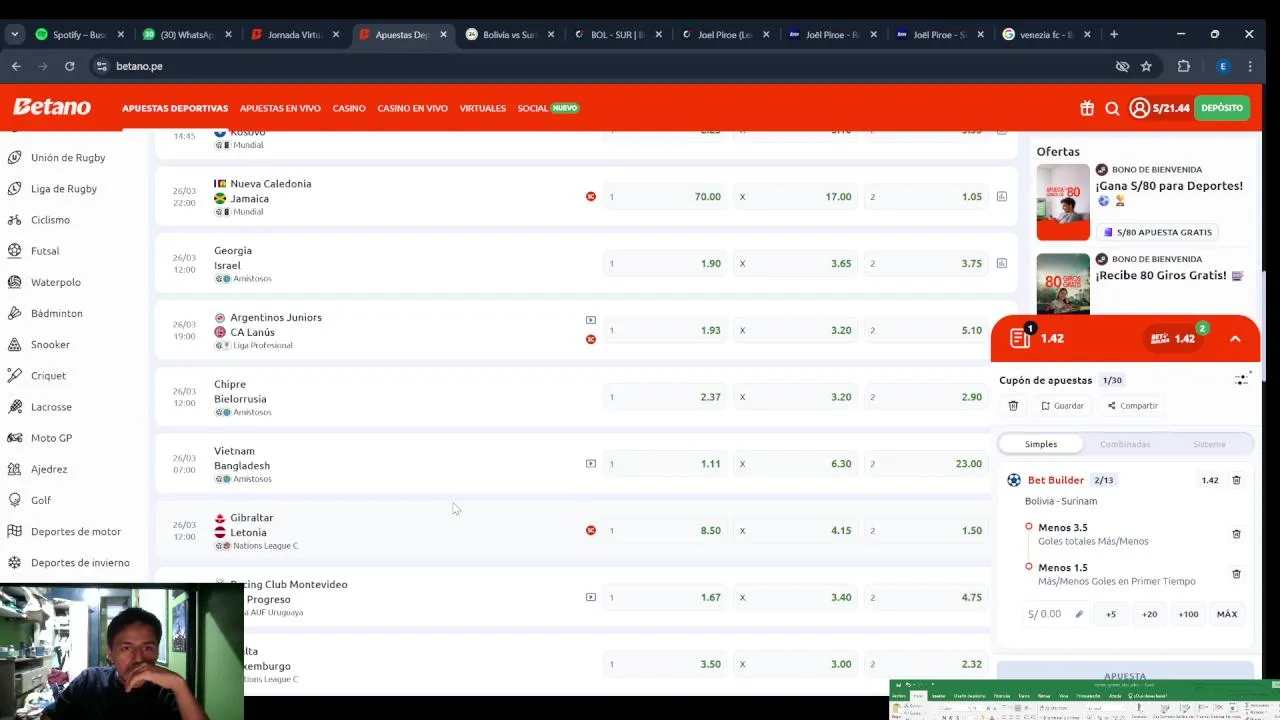1280x720 pixels.
Task: Go to Apuestas en Vivo menu
Action: click(280, 108)
